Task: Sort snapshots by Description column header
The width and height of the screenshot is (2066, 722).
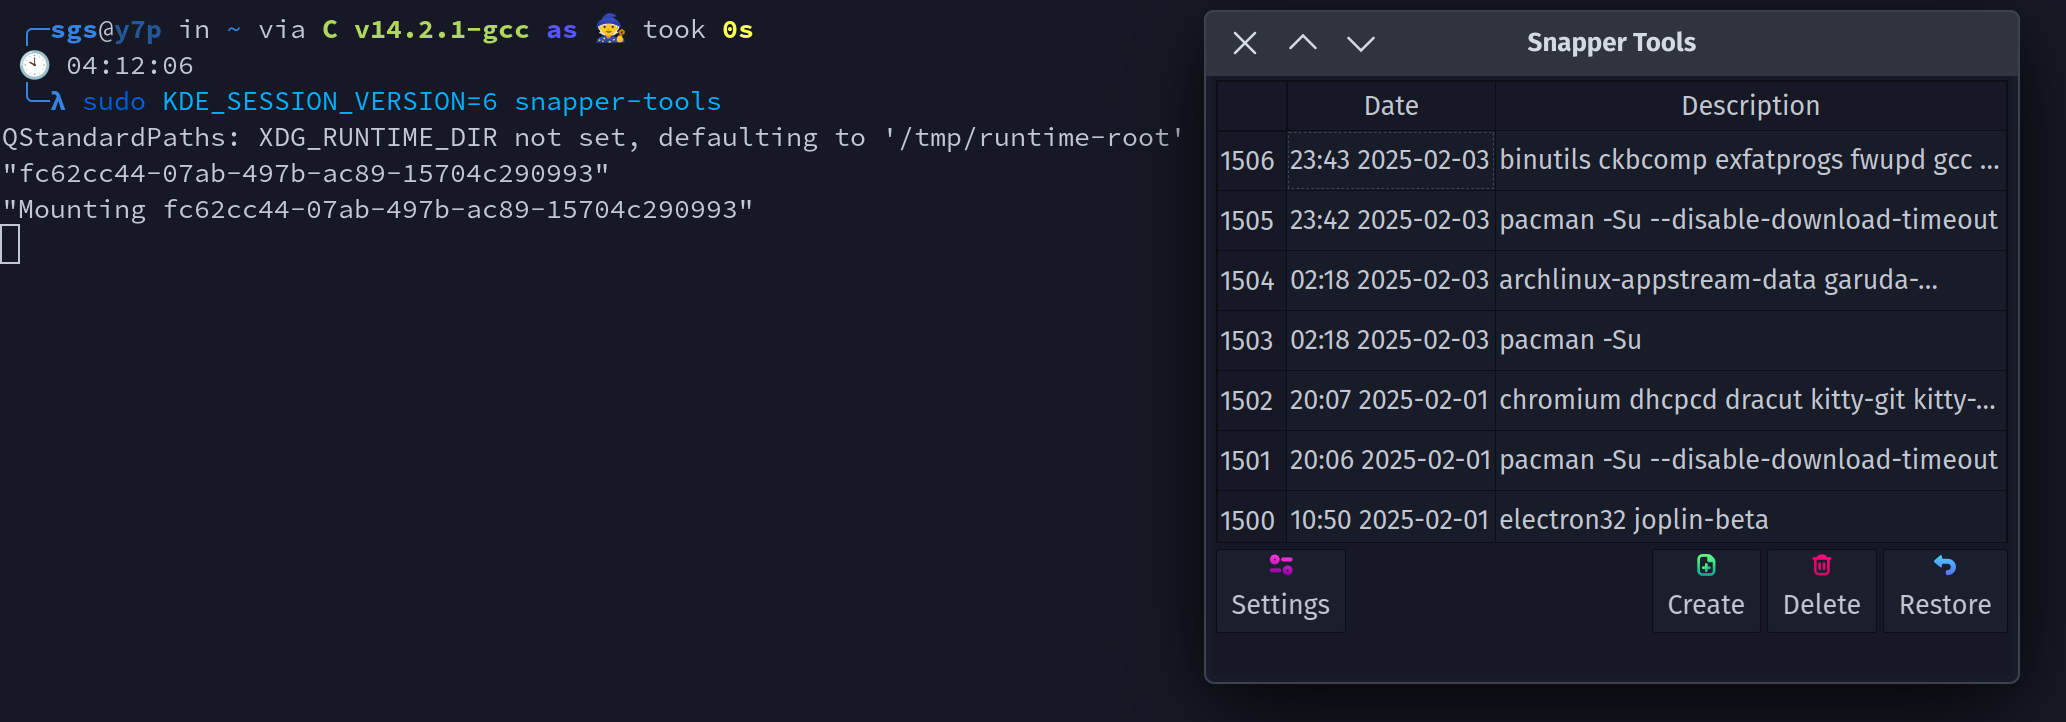Action: 1749,106
